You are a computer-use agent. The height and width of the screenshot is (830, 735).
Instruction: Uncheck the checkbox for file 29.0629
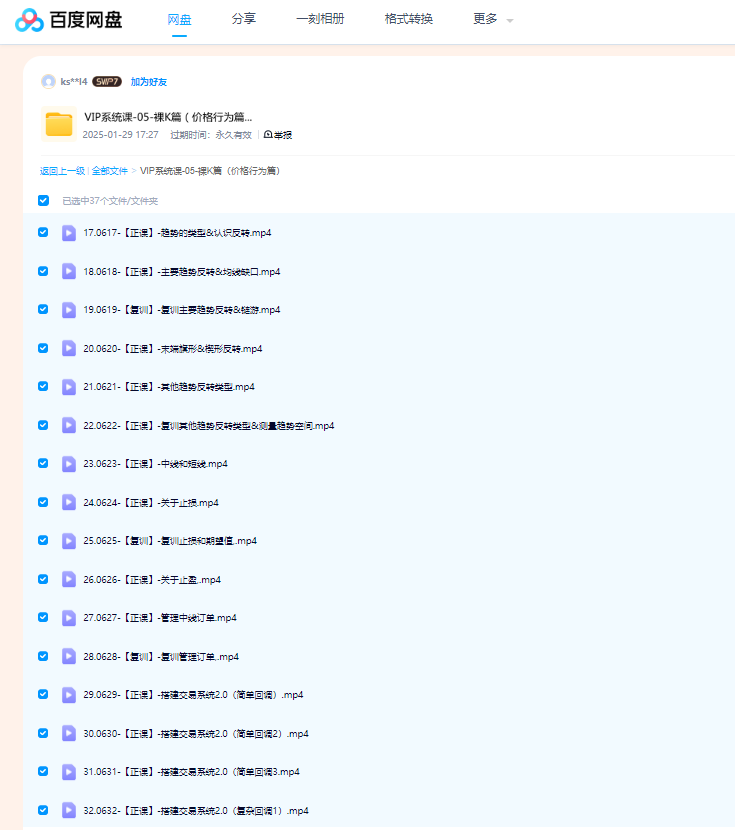click(x=43, y=694)
